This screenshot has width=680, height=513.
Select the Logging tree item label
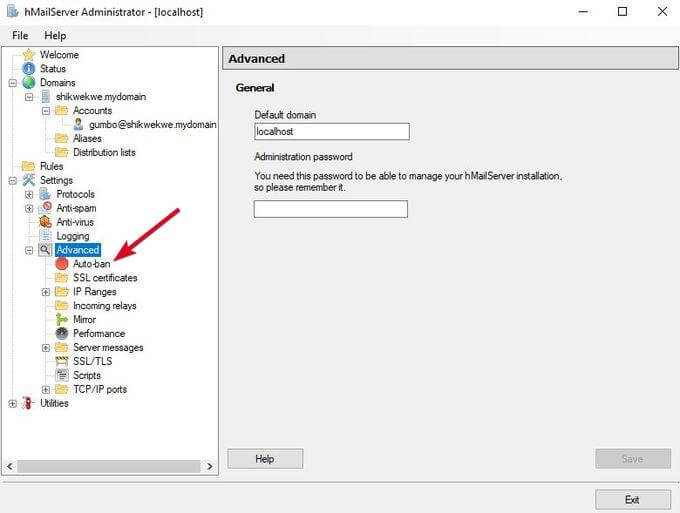73,236
